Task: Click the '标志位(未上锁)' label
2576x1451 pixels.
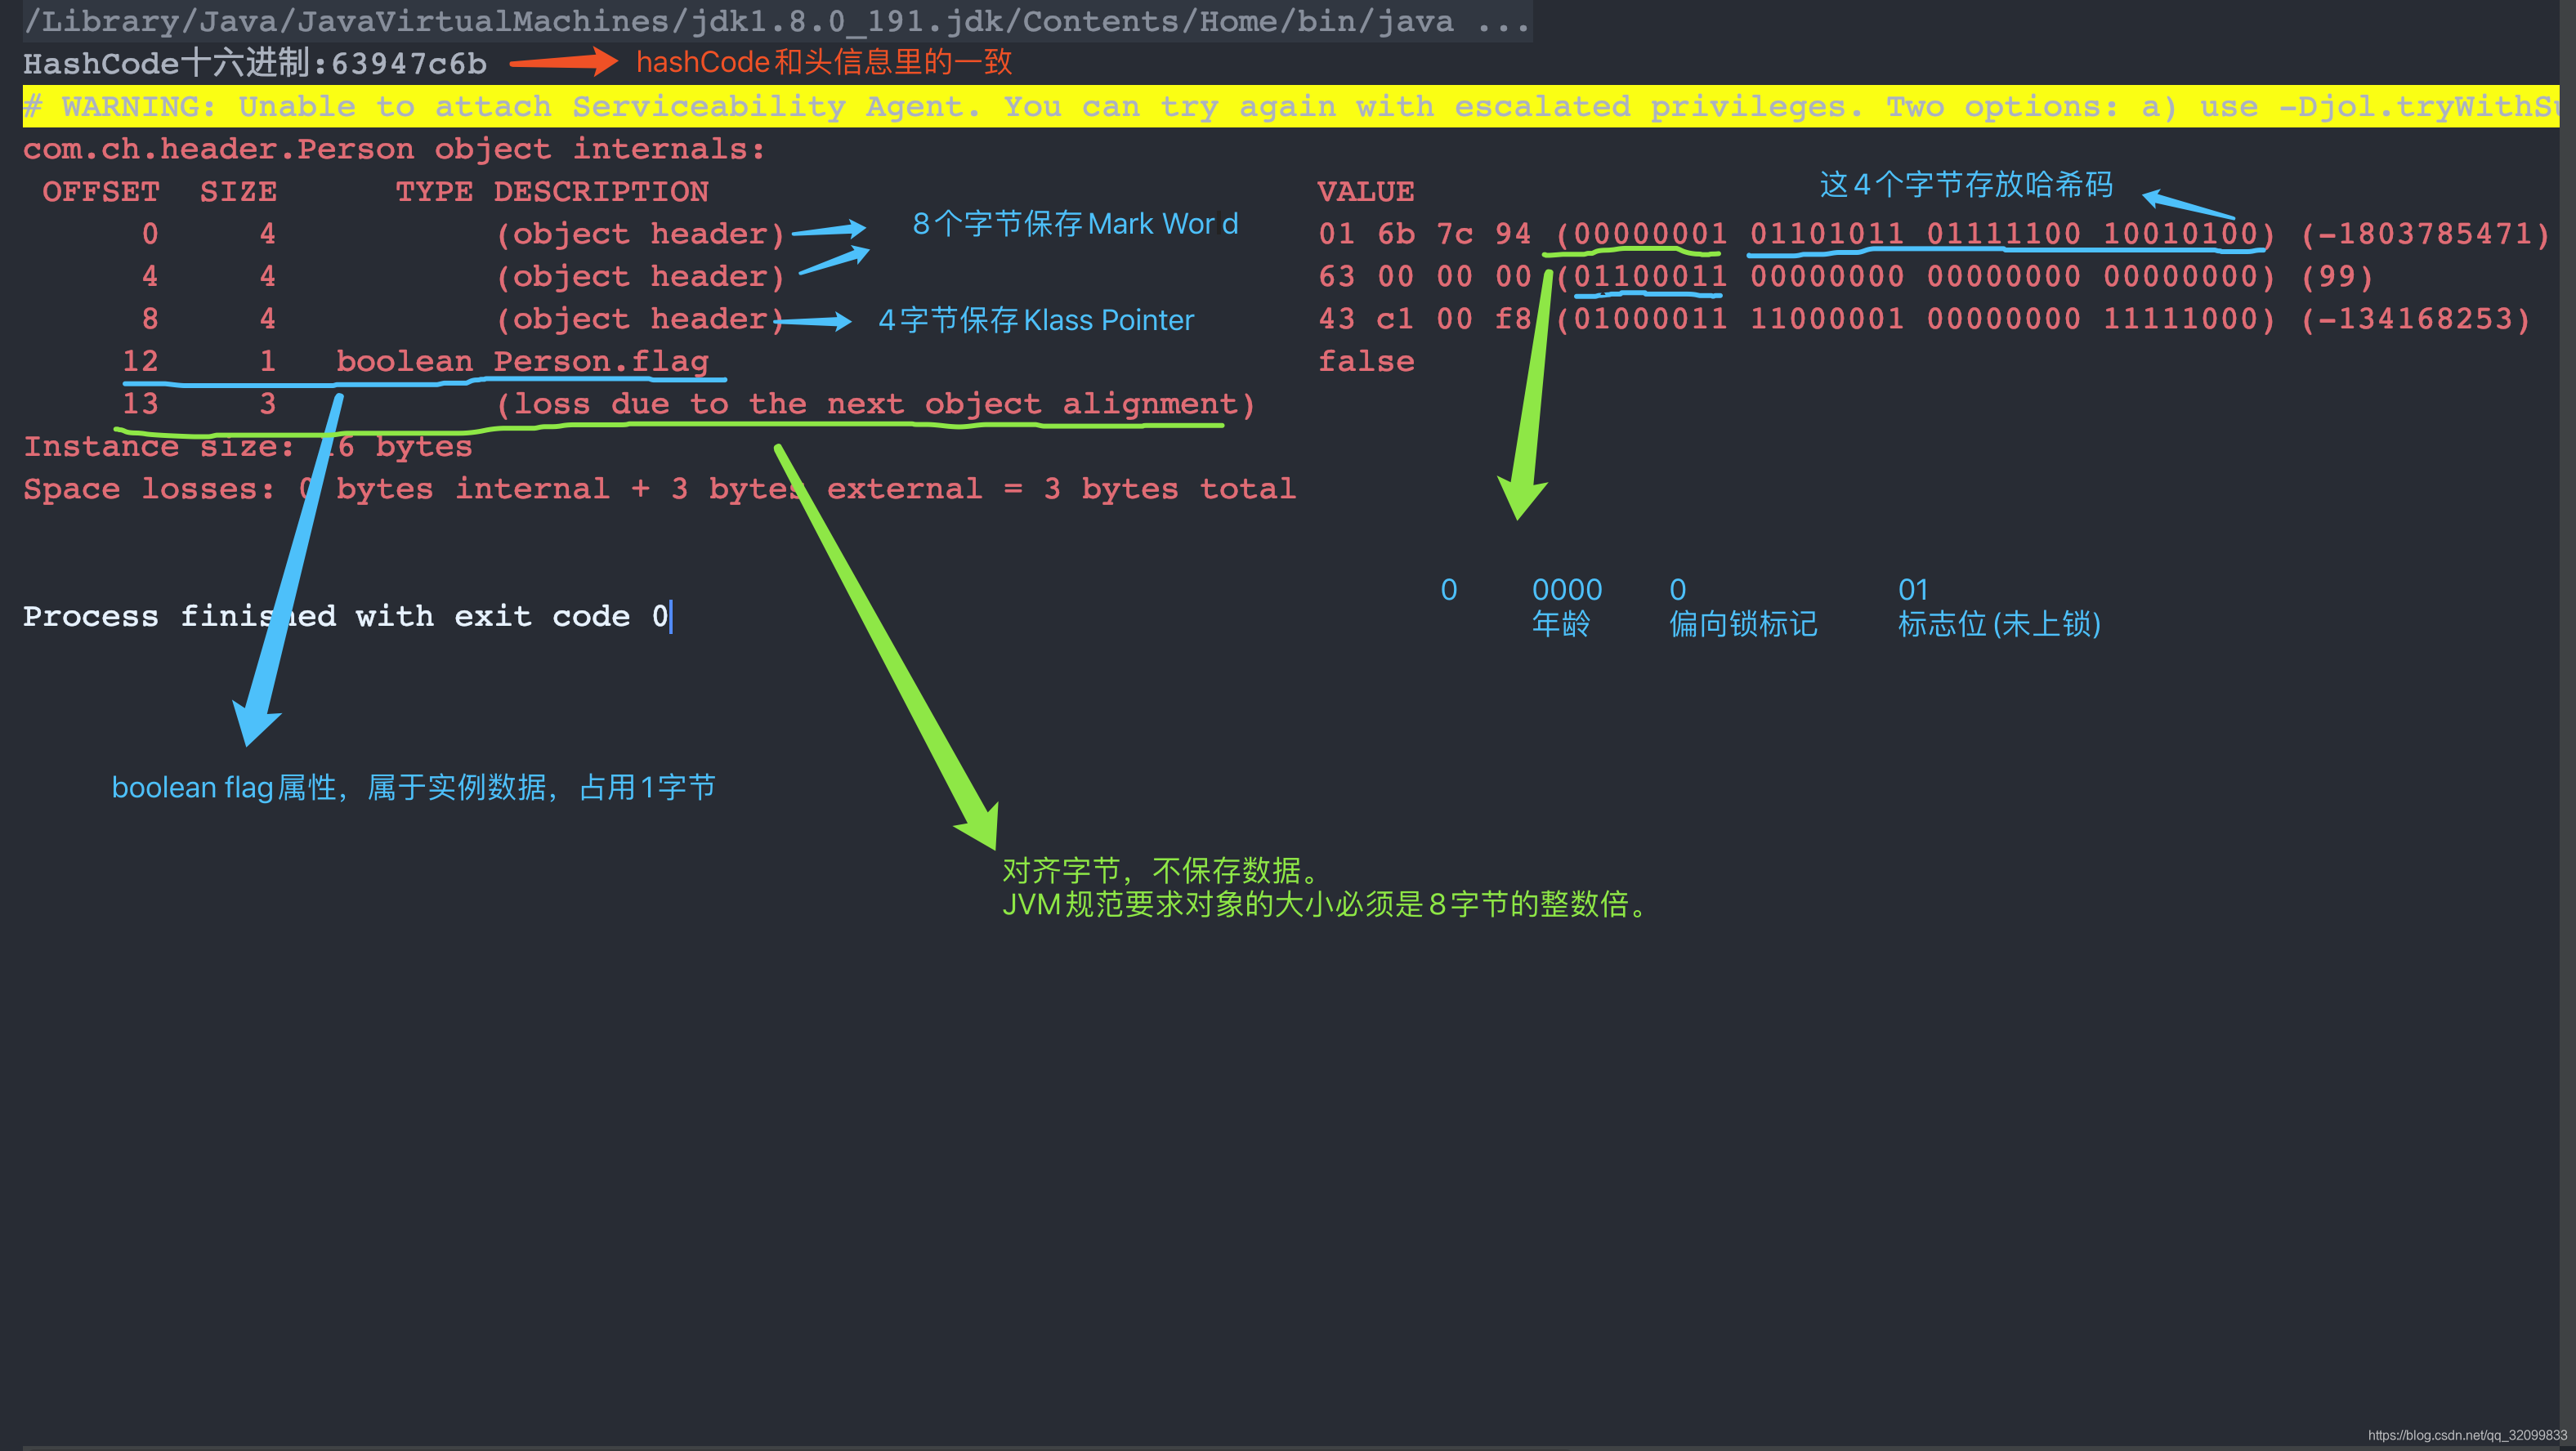Action: [1998, 624]
